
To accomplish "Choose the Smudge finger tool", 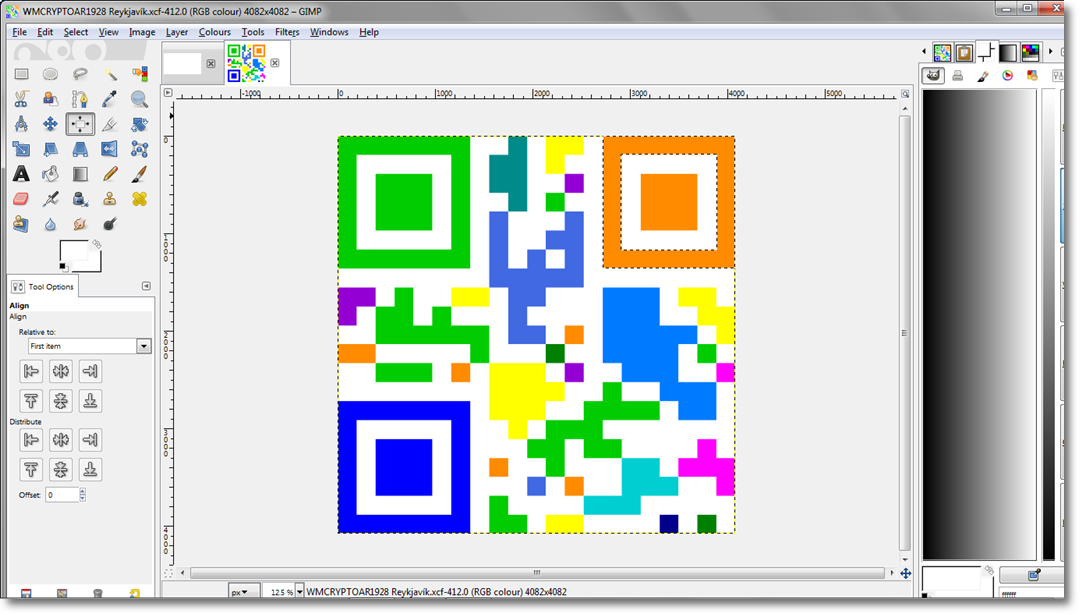I will 80,224.
